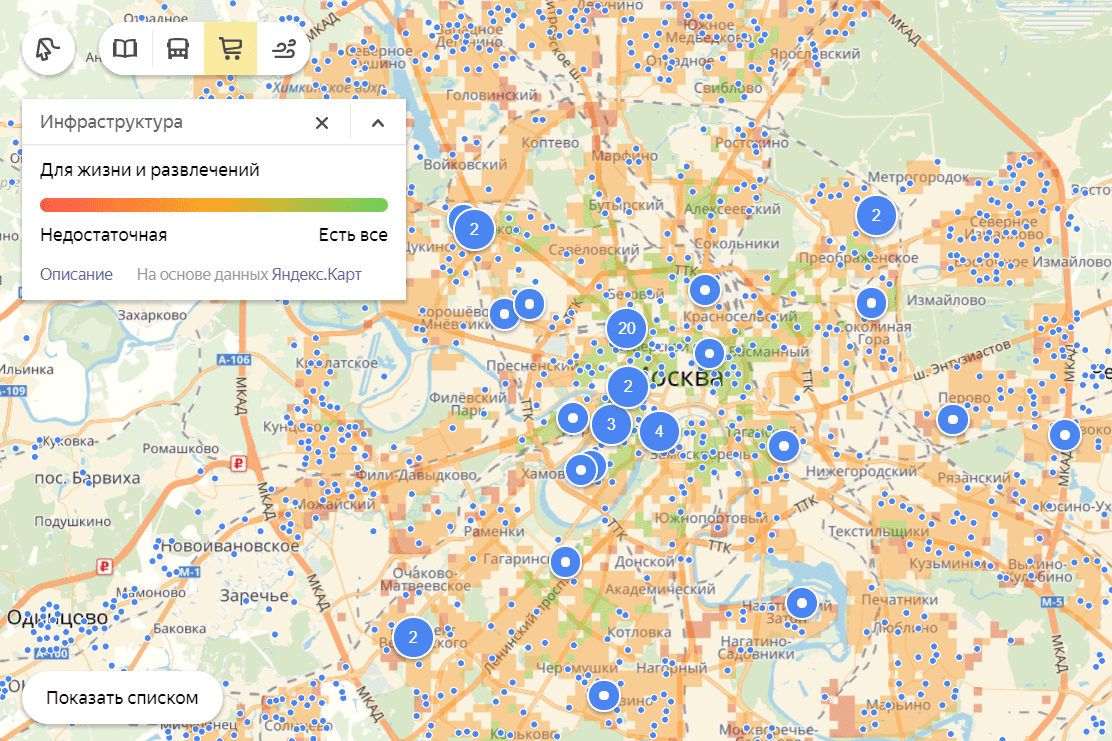This screenshot has width=1112, height=741.
Task: Open the cluster marker labeled 4
Action: click(658, 432)
